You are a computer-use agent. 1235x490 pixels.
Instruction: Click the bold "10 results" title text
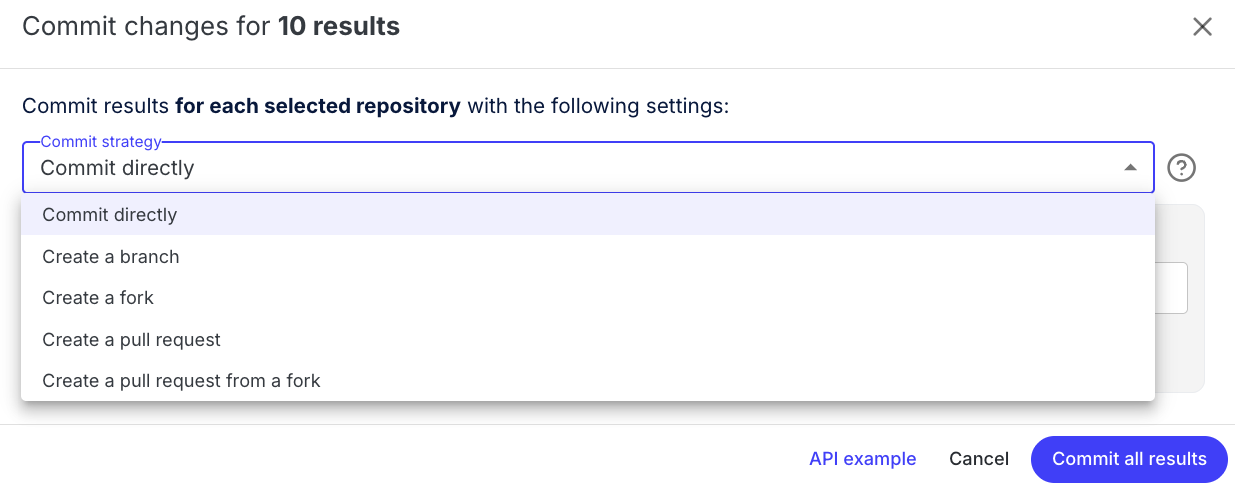[x=339, y=27]
